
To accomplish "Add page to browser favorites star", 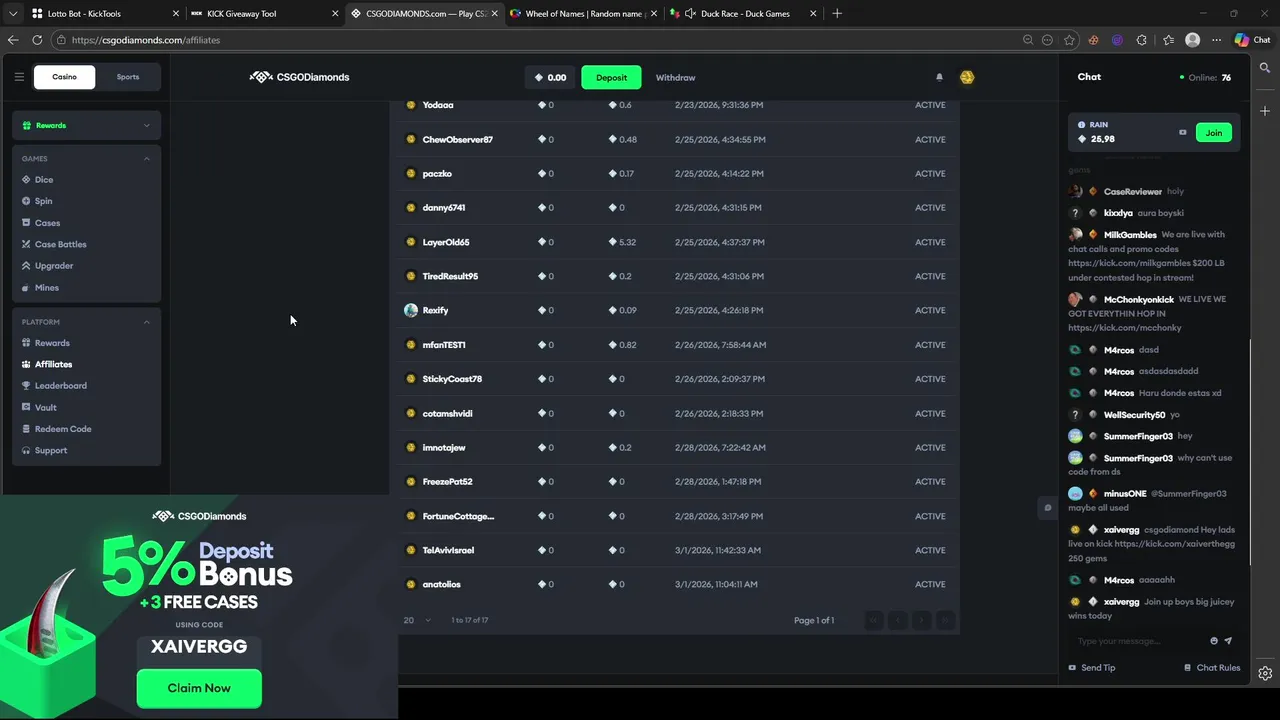I will point(1069,40).
